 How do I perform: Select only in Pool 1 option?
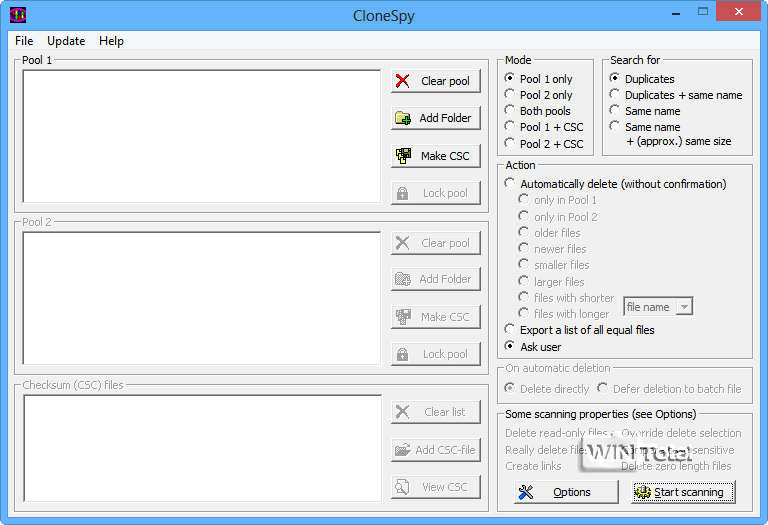coord(557,200)
